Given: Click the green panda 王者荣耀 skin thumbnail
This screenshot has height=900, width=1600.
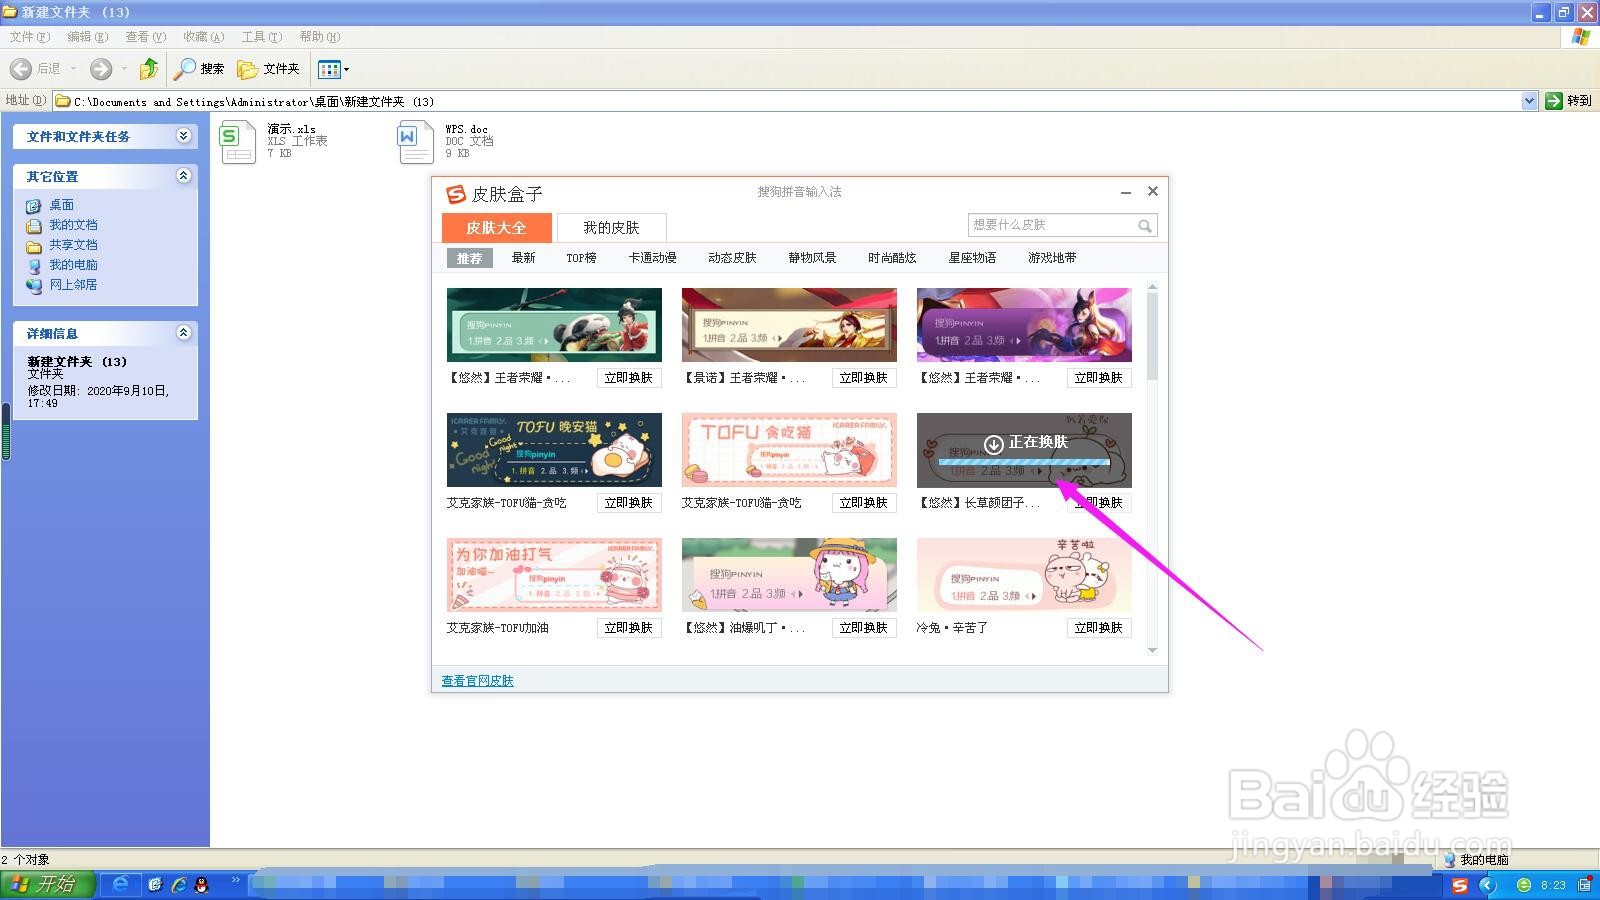Looking at the screenshot, I should 554,325.
